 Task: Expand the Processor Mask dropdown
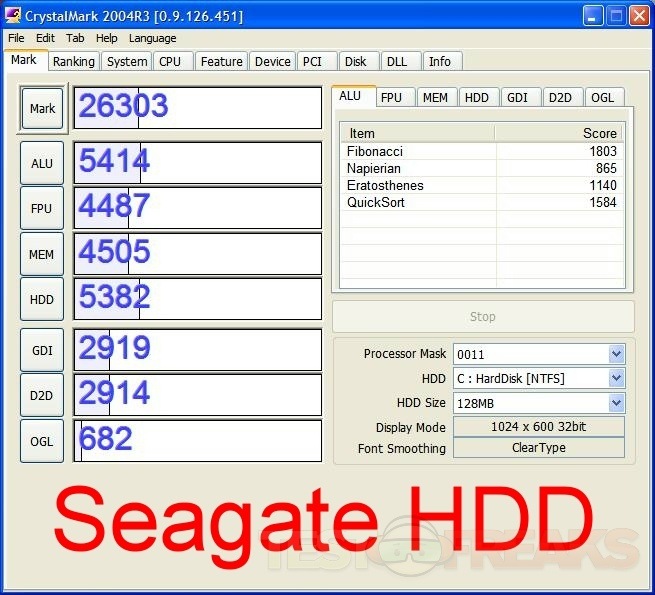616,354
